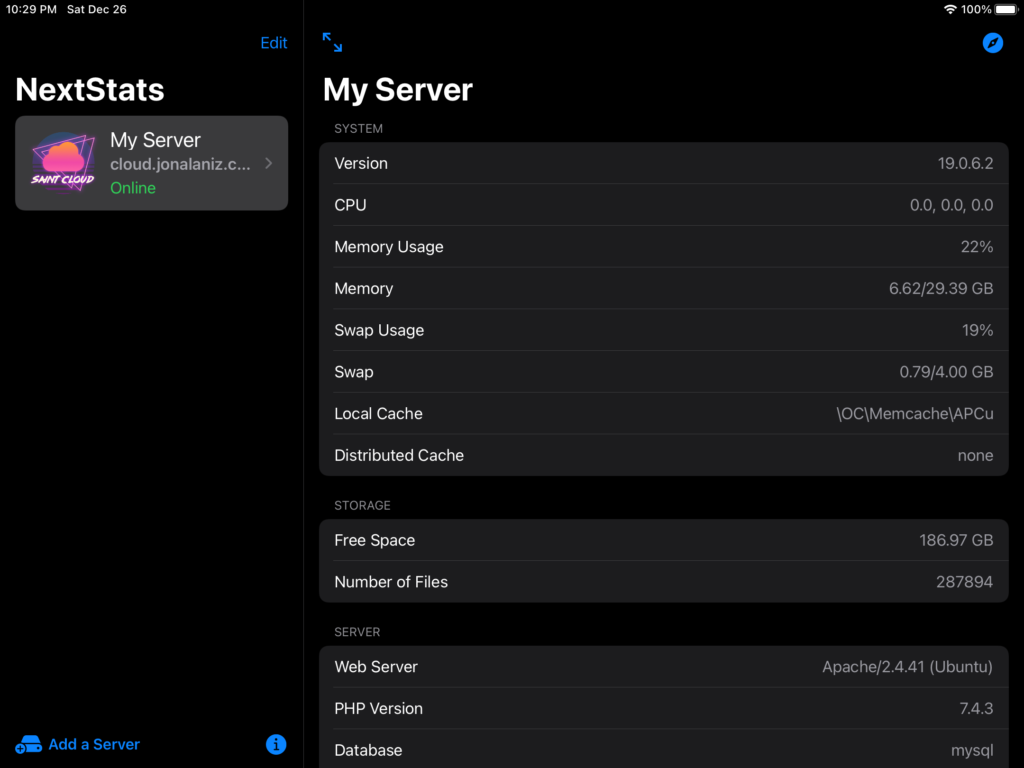
Task: Open My Server row chevron
Action: point(268,163)
